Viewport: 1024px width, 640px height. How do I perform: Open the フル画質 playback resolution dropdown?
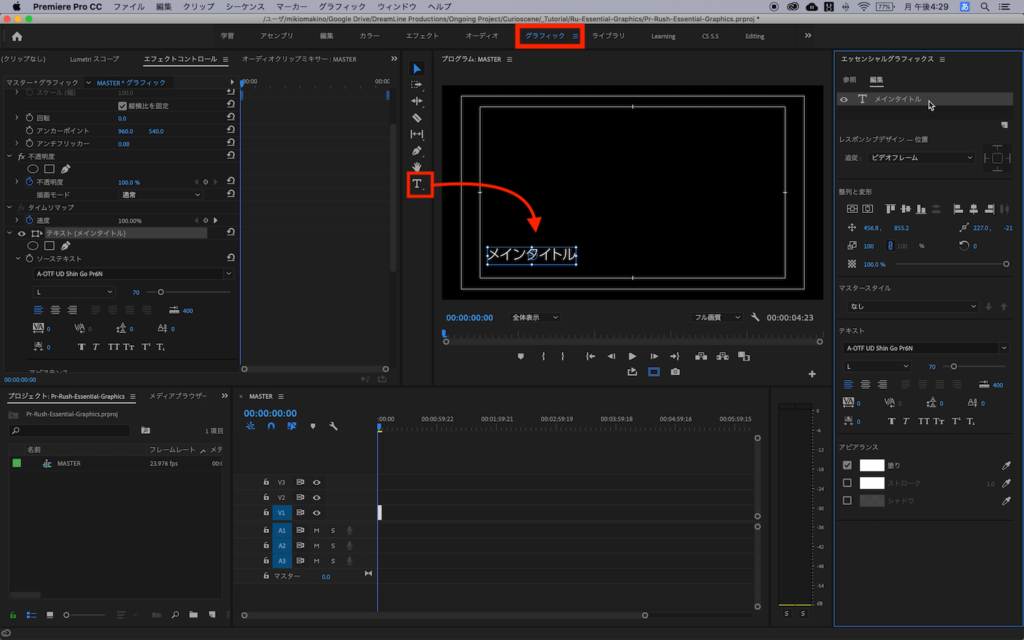[x=718, y=317]
